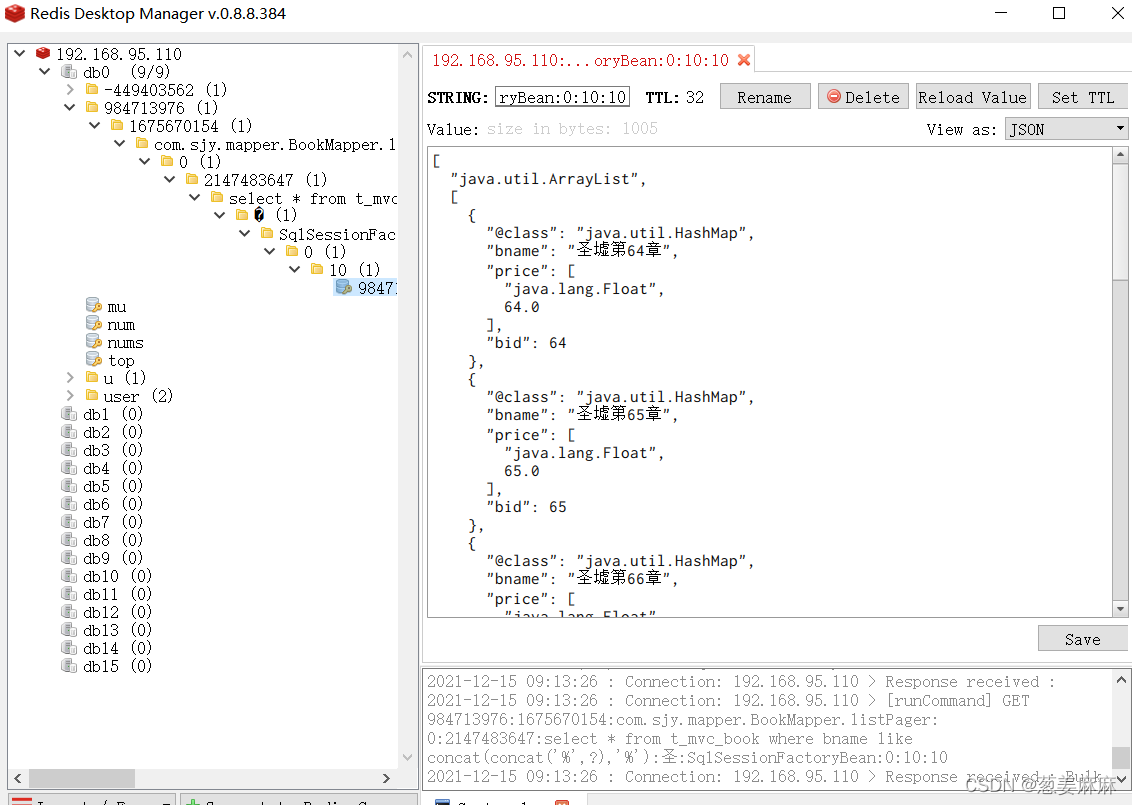This screenshot has width=1132, height=805.
Task: Collapse the 1675670154 folder
Action: pos(95,126)
